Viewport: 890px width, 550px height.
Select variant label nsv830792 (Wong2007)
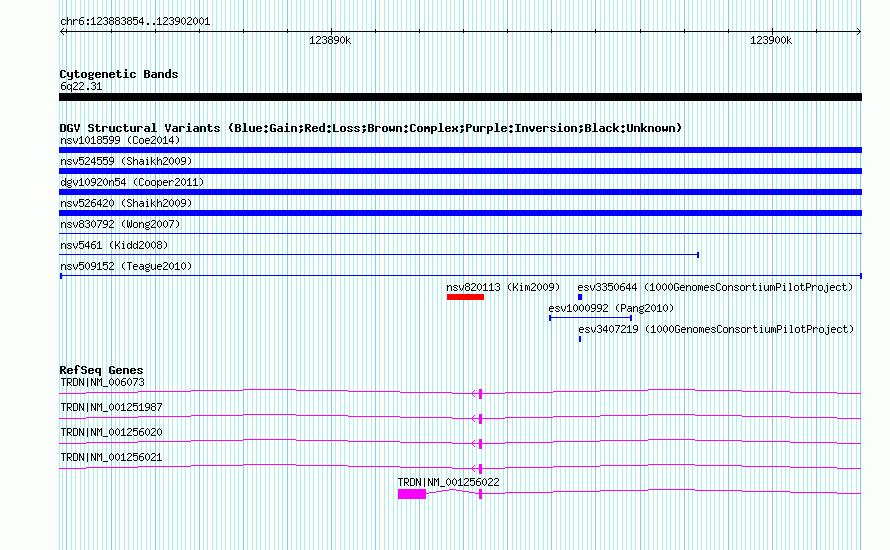pos(120,224)
